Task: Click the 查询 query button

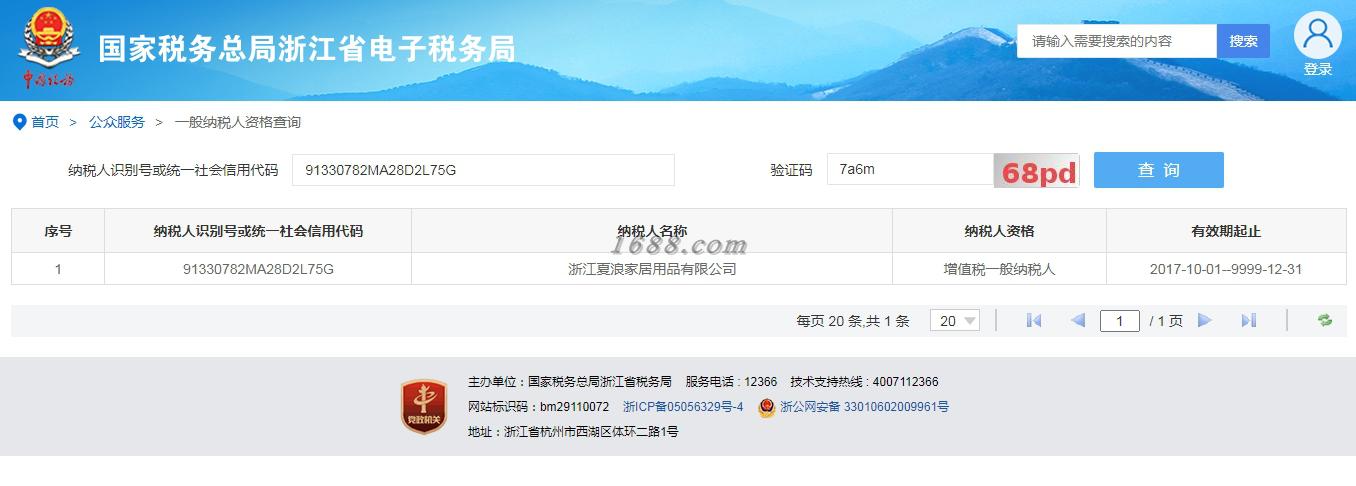Action: [1158, 170]
